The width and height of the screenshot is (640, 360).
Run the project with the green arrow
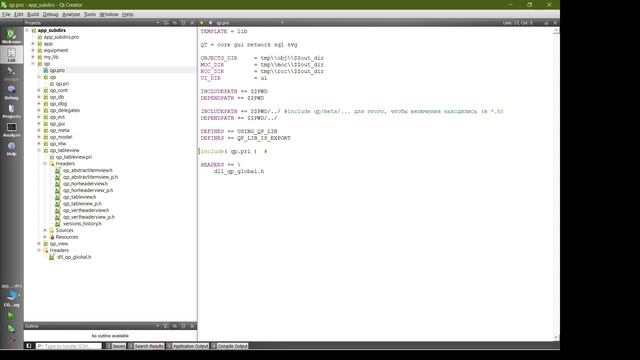11,316
